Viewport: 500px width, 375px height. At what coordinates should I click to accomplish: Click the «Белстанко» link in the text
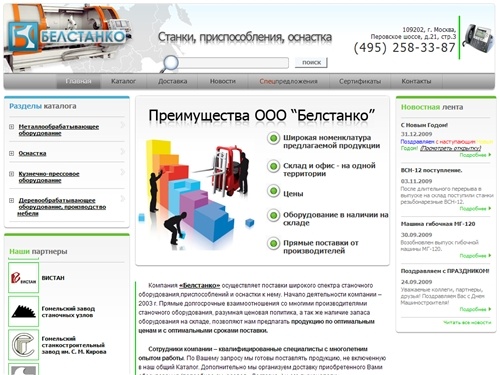(x=199, y=286)
